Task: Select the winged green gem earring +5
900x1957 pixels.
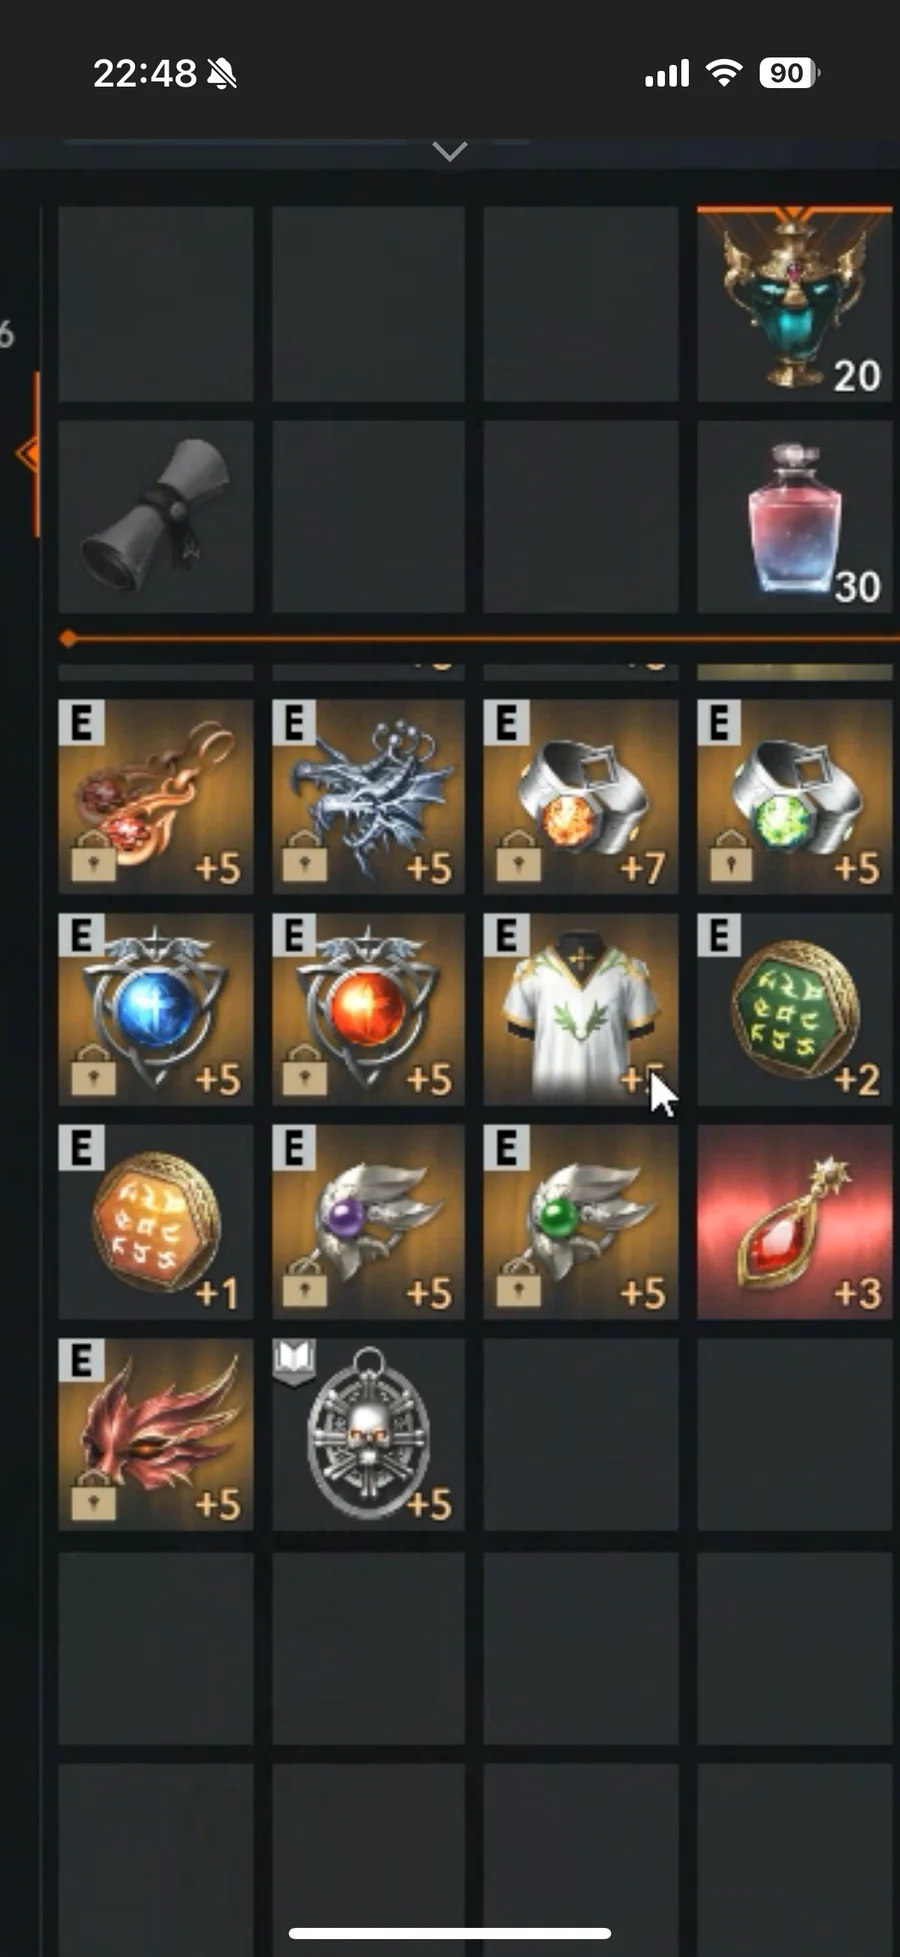Action: pyautogui.click(x=581, y=1222)
